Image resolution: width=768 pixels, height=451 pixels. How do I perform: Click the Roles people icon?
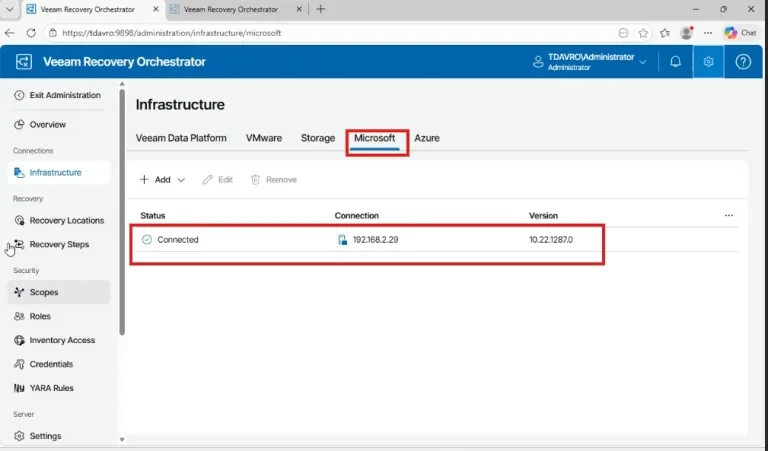pos(19,316)
